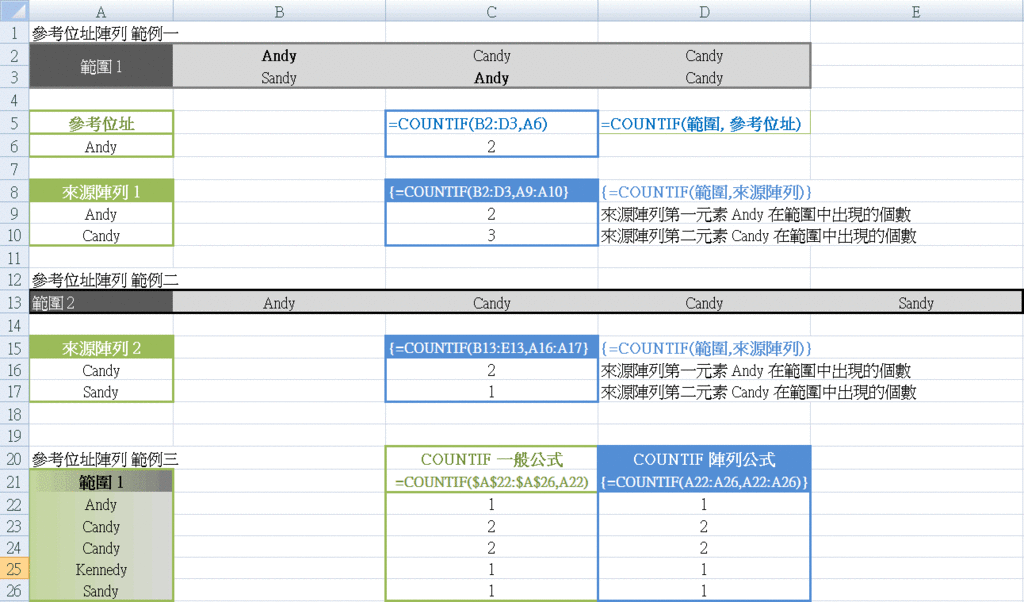Select the 參考位址 green header cell
1024x602 pixels.
tap(100, 122)
